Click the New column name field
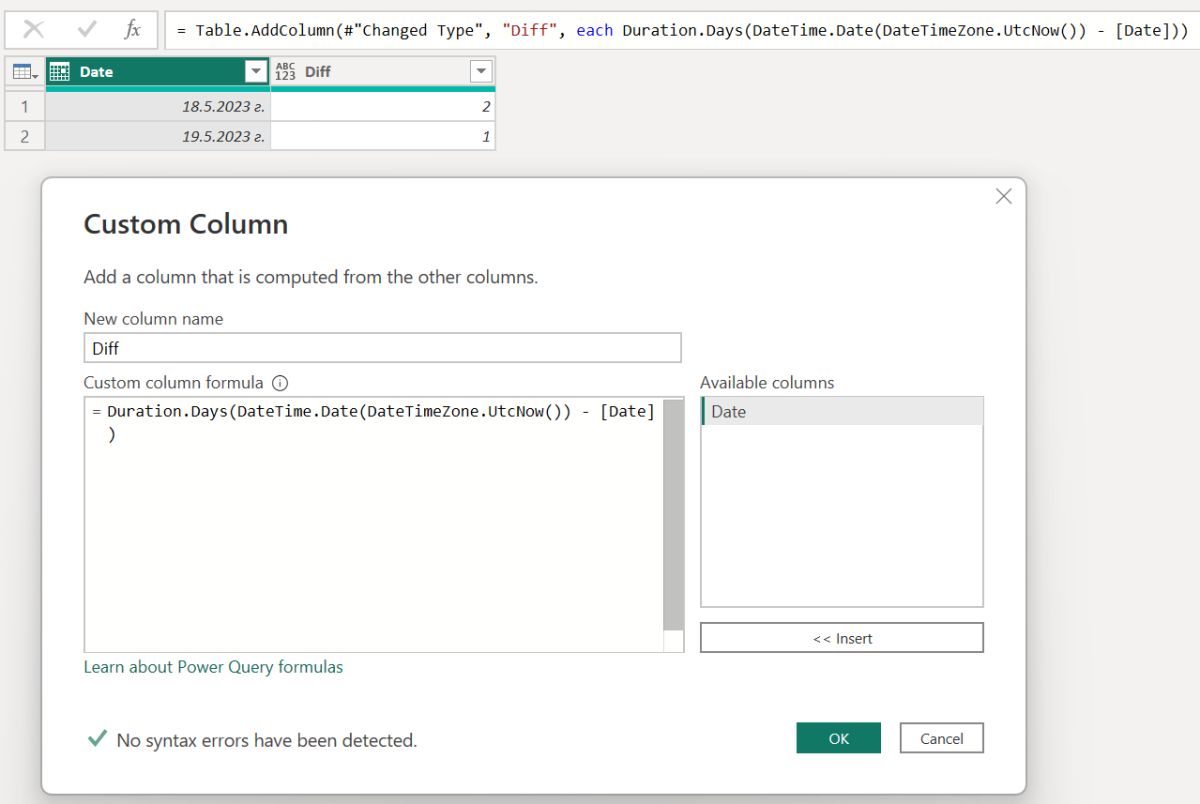This screenshot has height=804, width=1200. (x=383, y=348)
